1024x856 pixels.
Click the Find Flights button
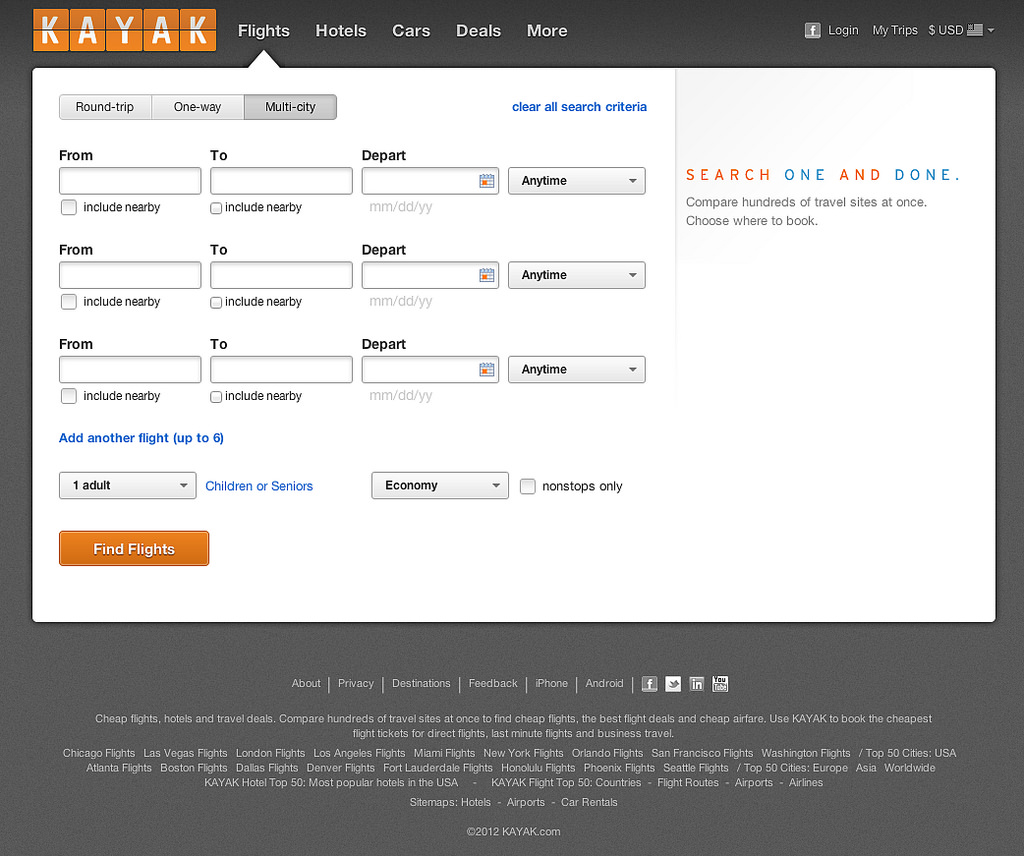coord(133,548)
